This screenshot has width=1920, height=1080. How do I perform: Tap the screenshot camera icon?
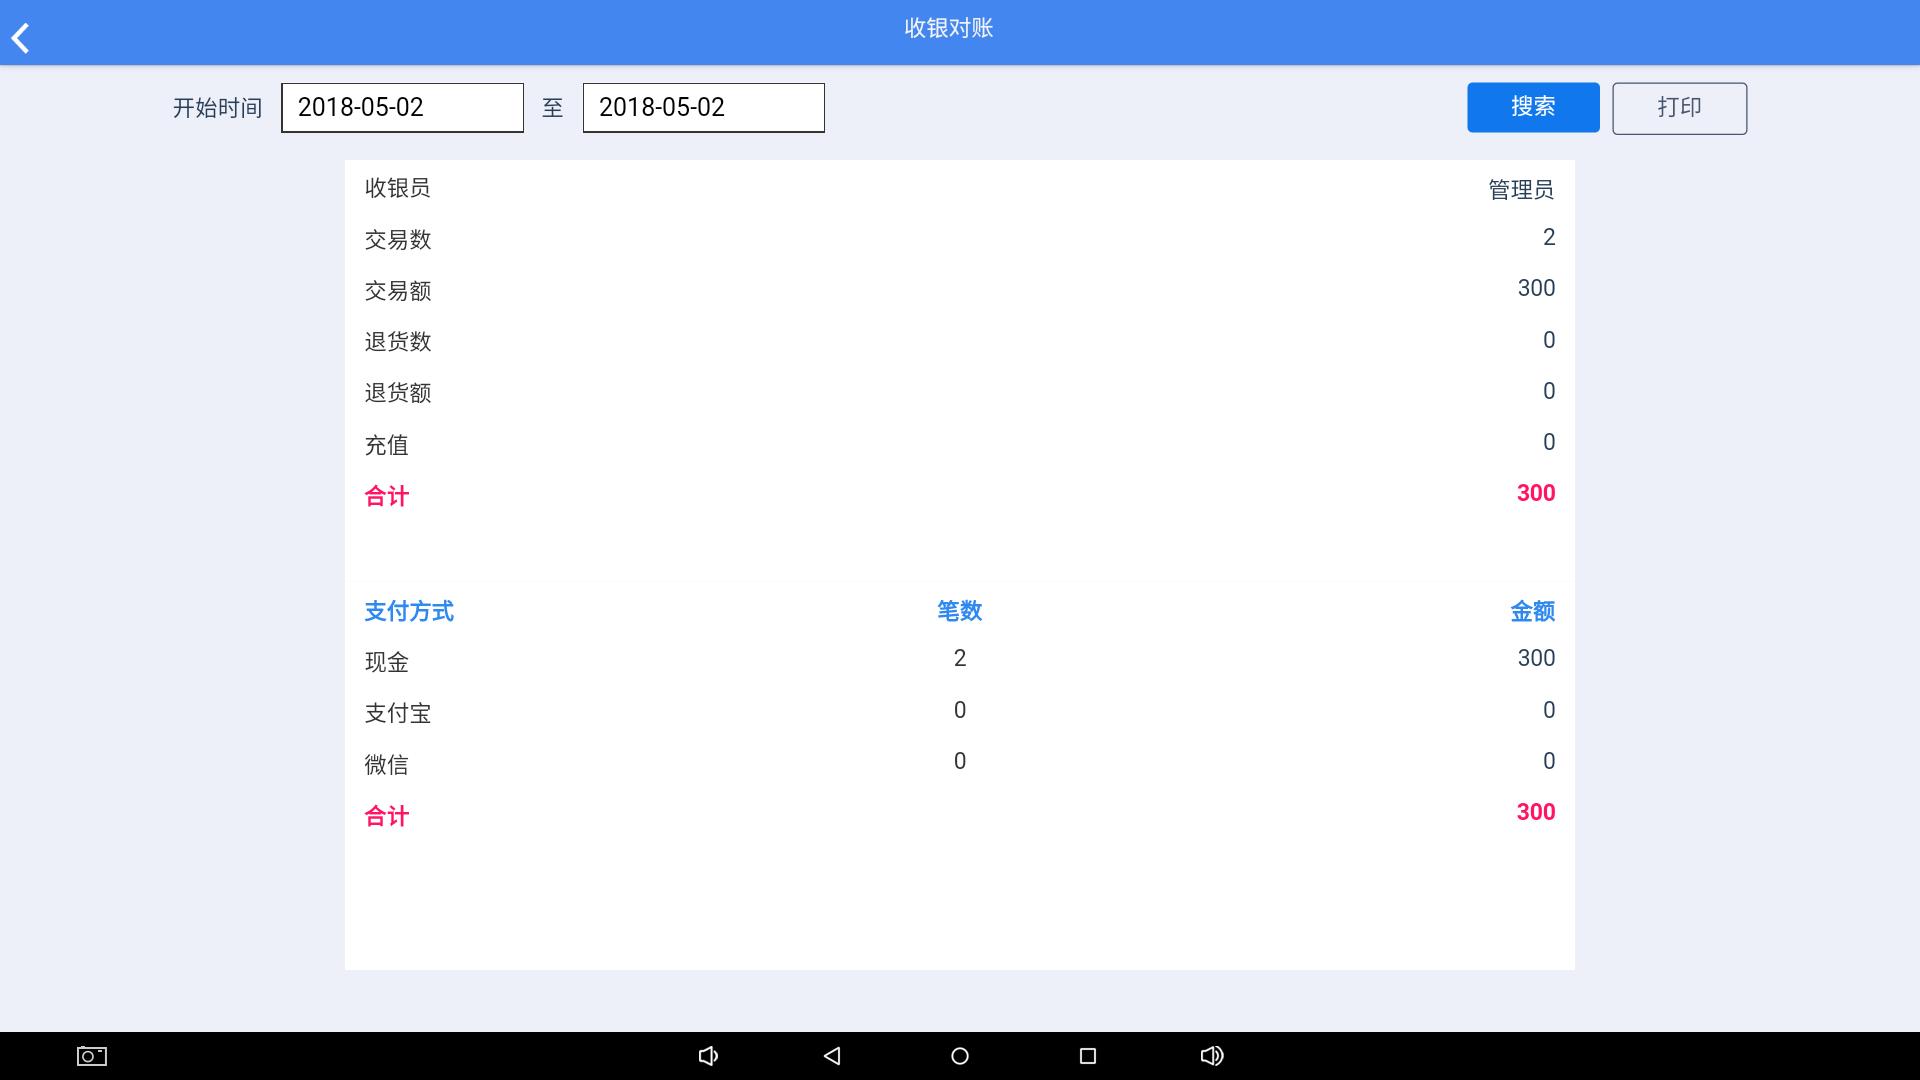click(92, 1056)
